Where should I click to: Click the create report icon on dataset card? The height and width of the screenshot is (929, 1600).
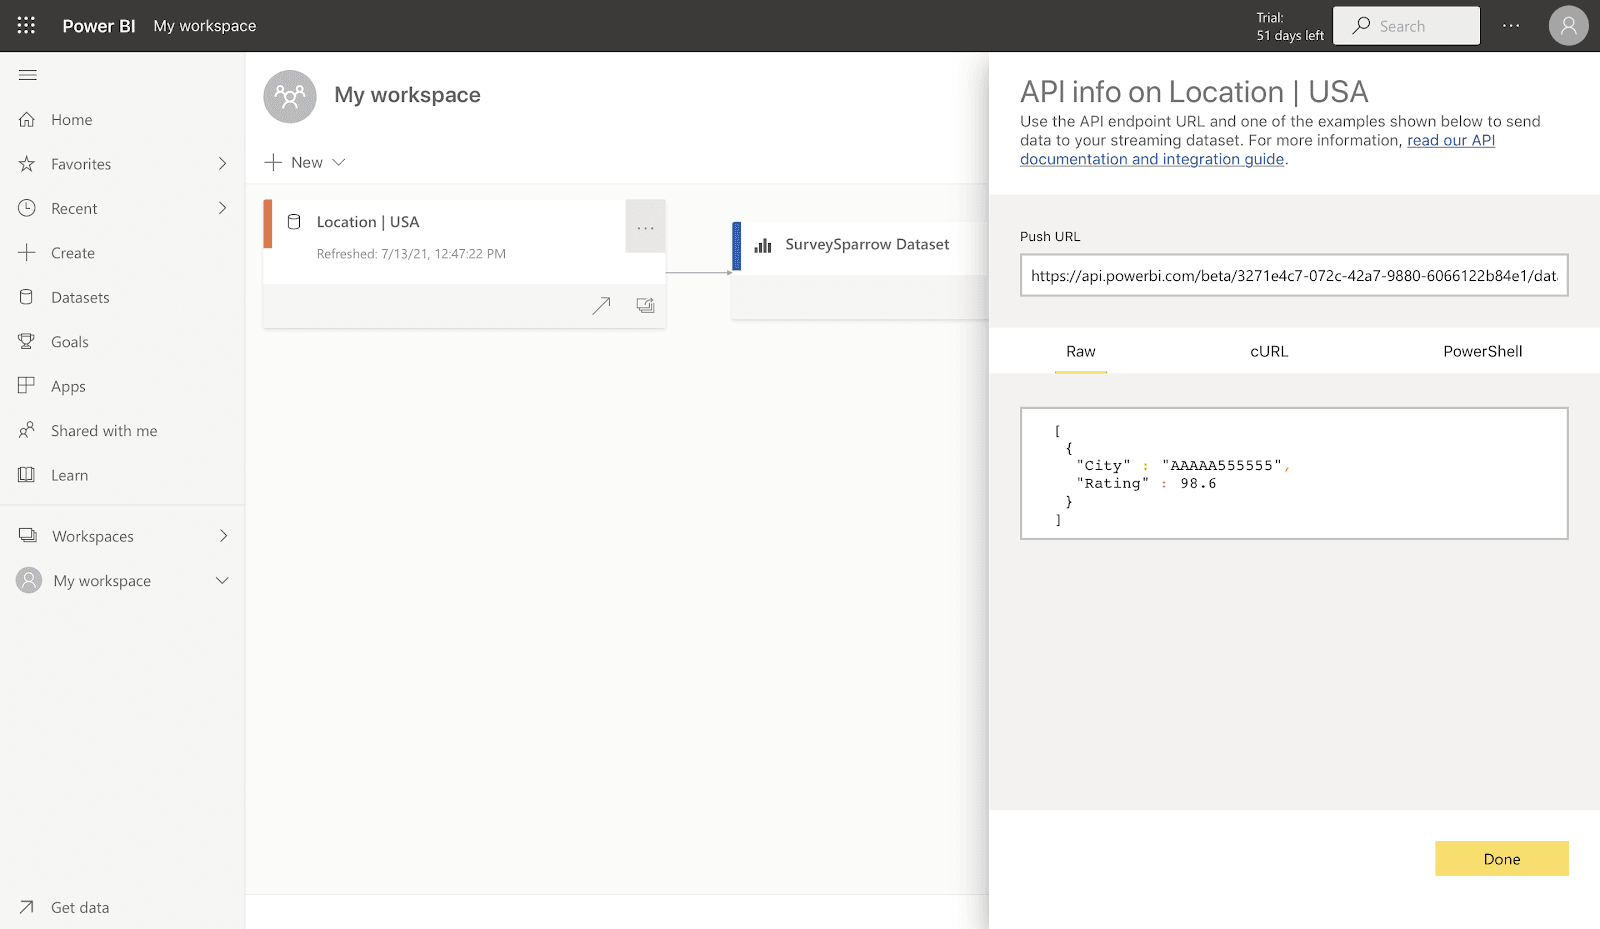645,306
